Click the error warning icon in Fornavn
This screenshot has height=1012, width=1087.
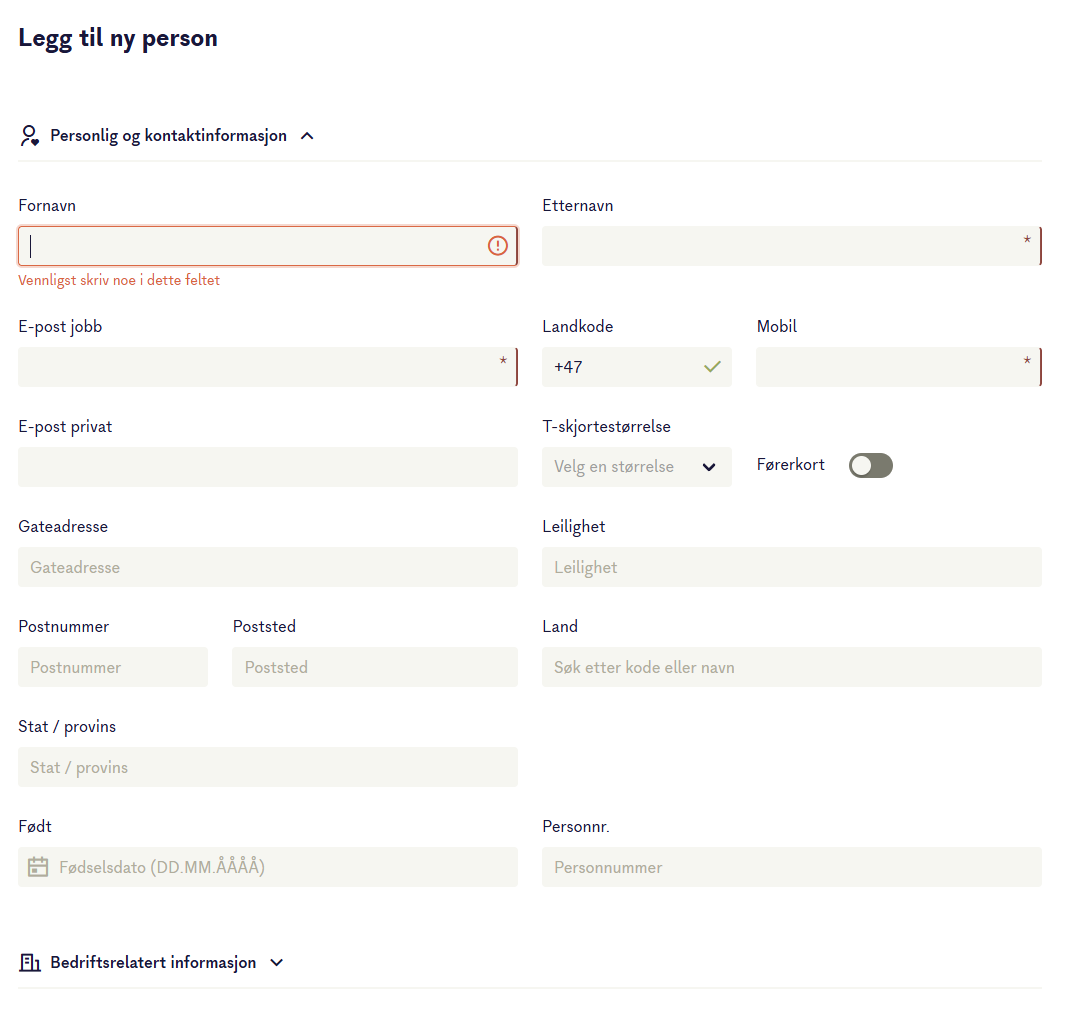498,245
